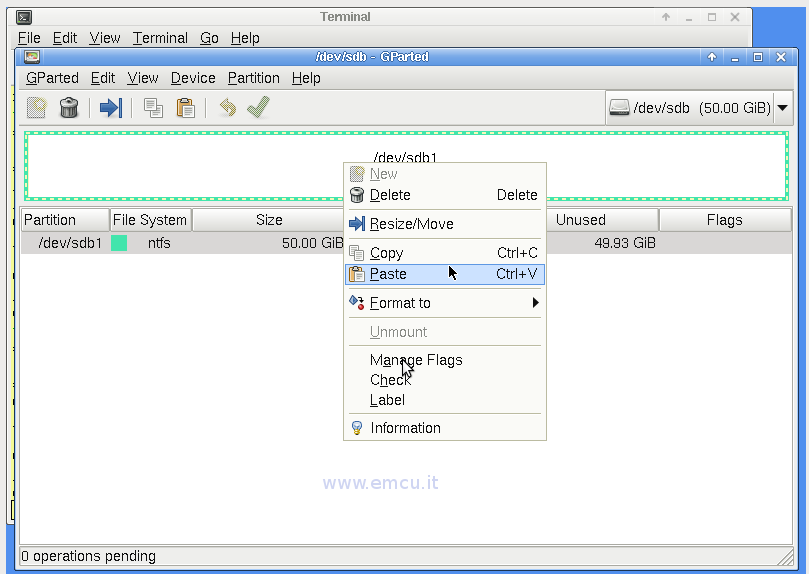Open the Terminal menu in Terminal window
The height and width of the screenshot is (574, 809).
click(x=160, y=38)
